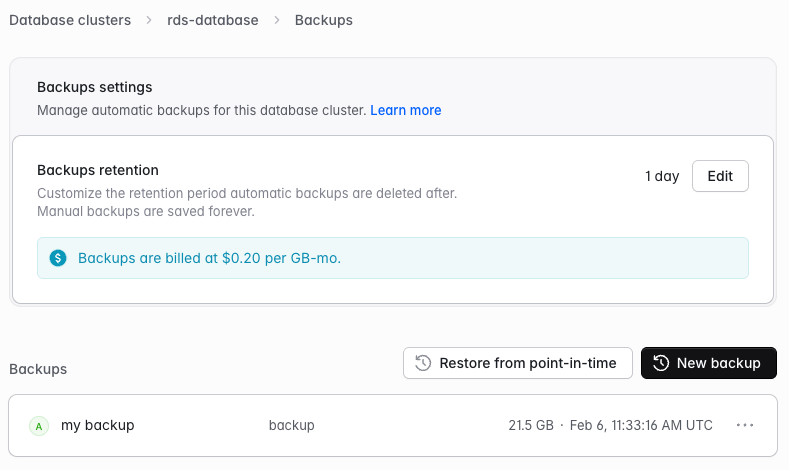The width and height of the screenshot is (789, 470).
Task: Click the chevron after Database clusters
Action: point(149,20)
